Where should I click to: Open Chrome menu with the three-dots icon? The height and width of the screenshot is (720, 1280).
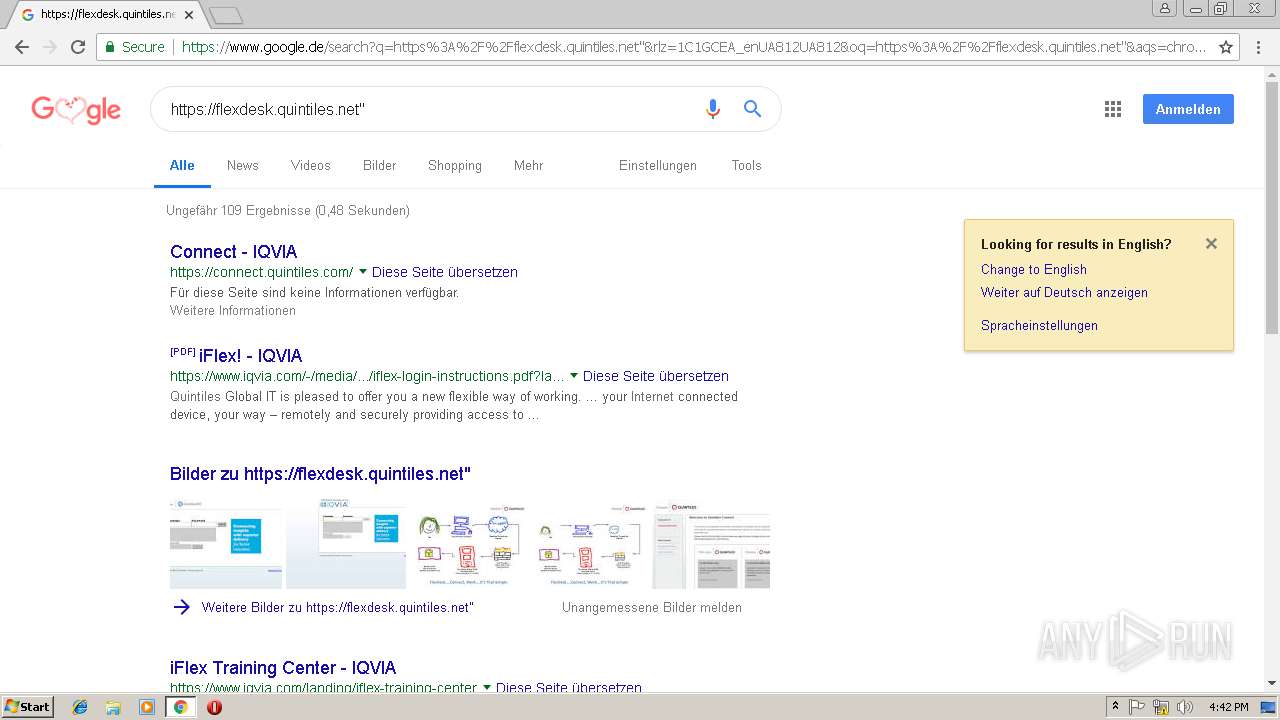1259,47
